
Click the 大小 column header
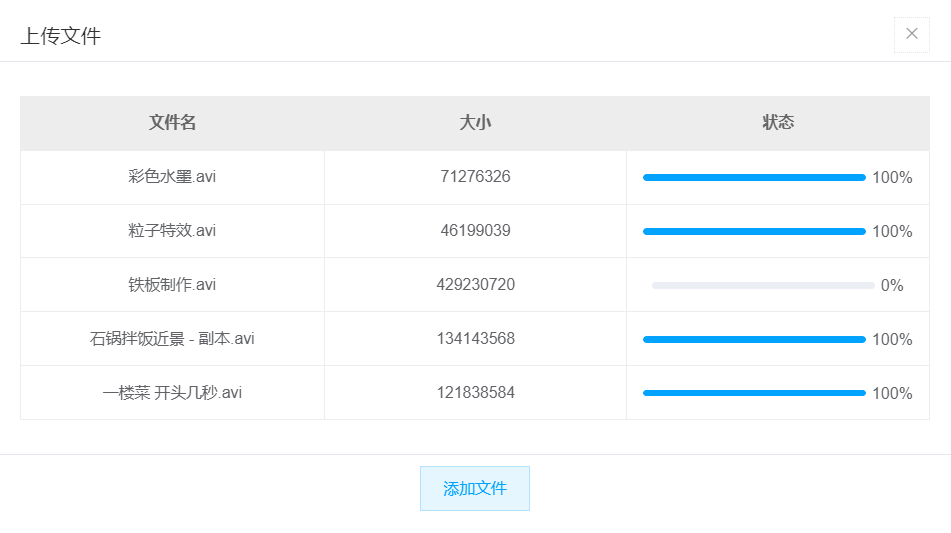(x=475, y=123)
